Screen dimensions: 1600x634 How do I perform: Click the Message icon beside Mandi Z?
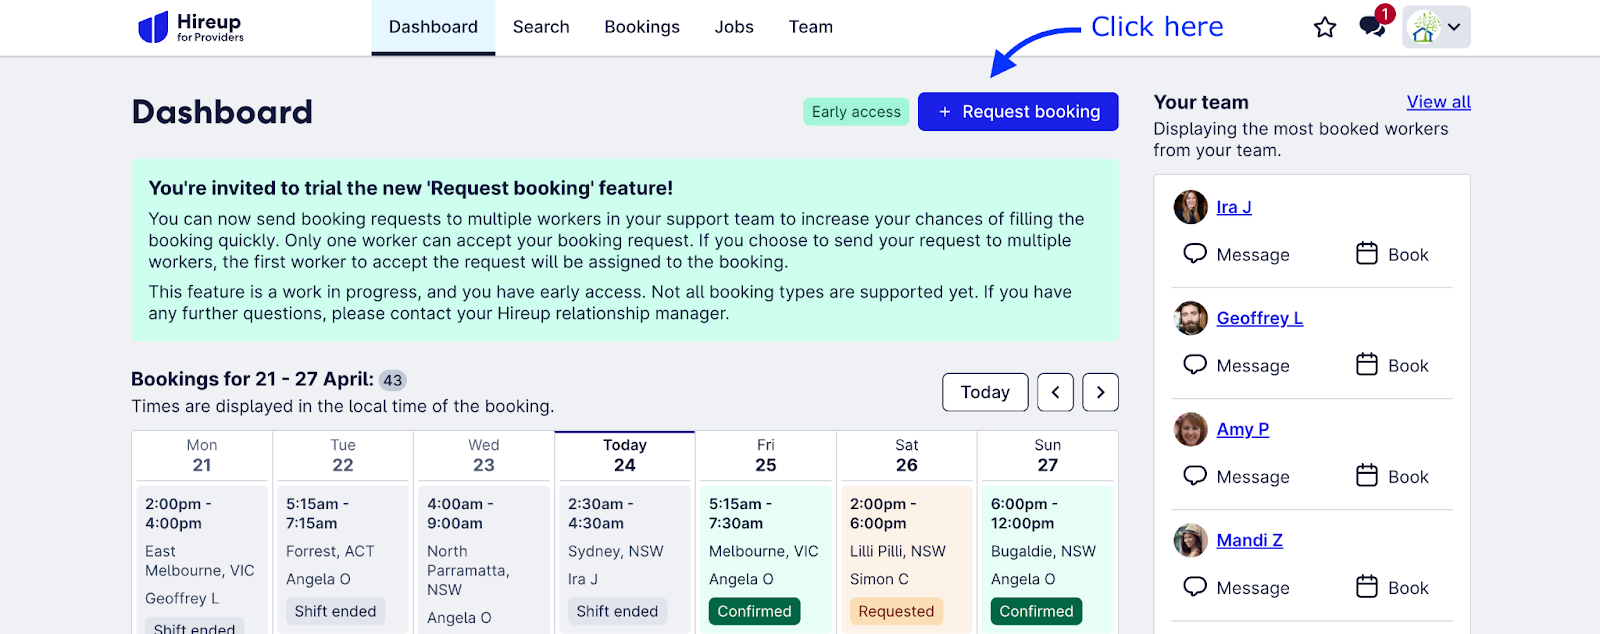click(1195, 587)
